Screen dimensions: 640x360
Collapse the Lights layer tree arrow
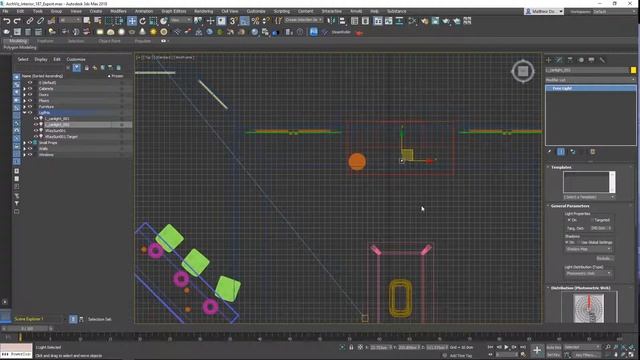coord(24,113)
